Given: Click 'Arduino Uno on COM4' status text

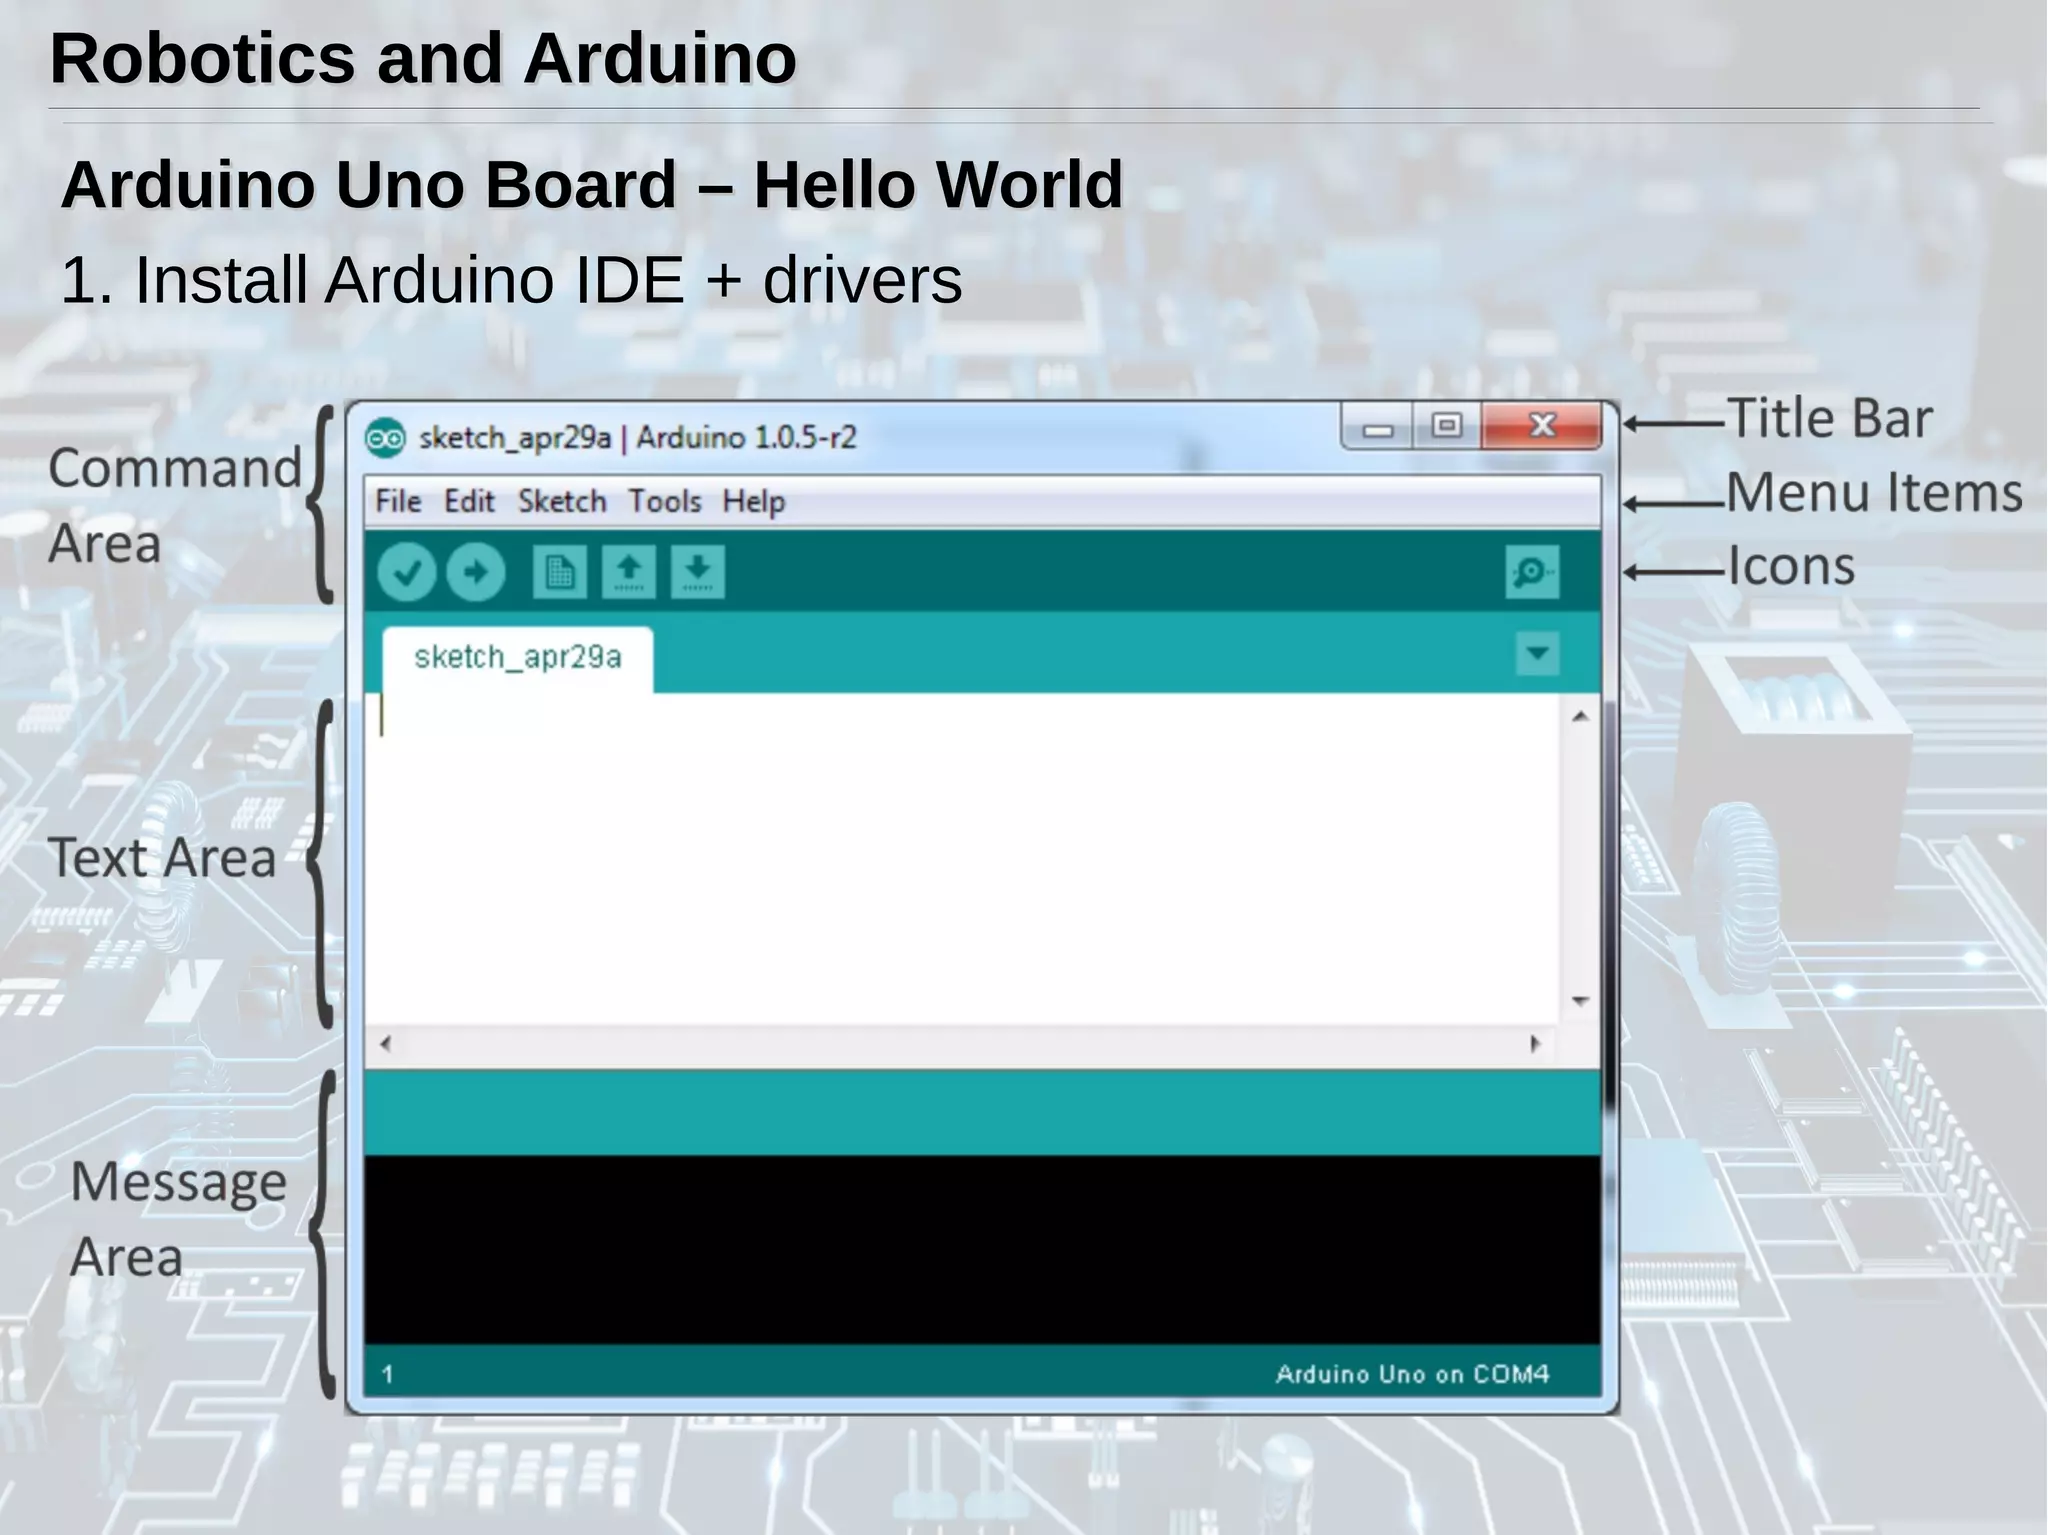Looking at the screenshot, I should (x=1412, y=1374).
